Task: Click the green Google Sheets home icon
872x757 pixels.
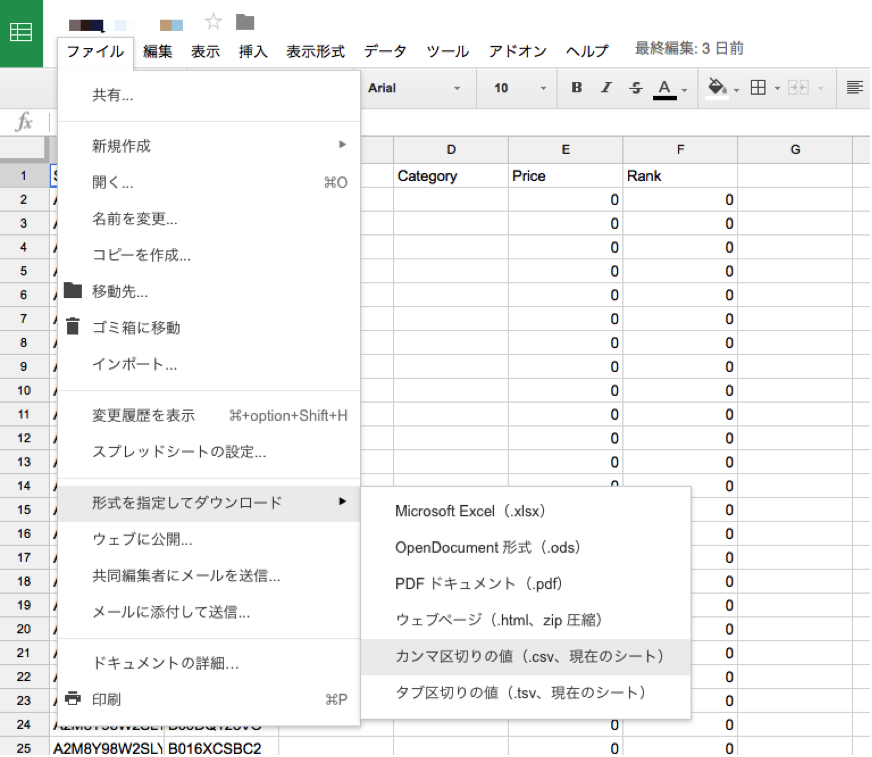Action: (21, 33)
